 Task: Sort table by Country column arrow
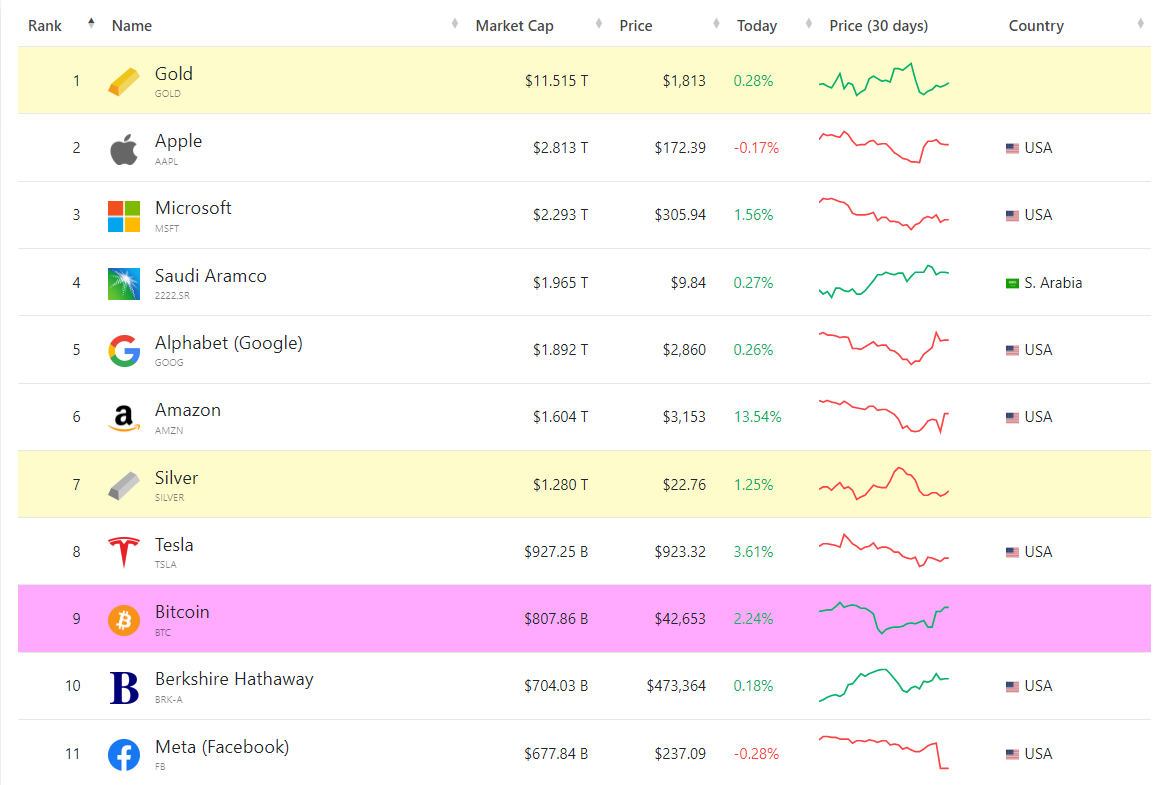point(1140,24)
